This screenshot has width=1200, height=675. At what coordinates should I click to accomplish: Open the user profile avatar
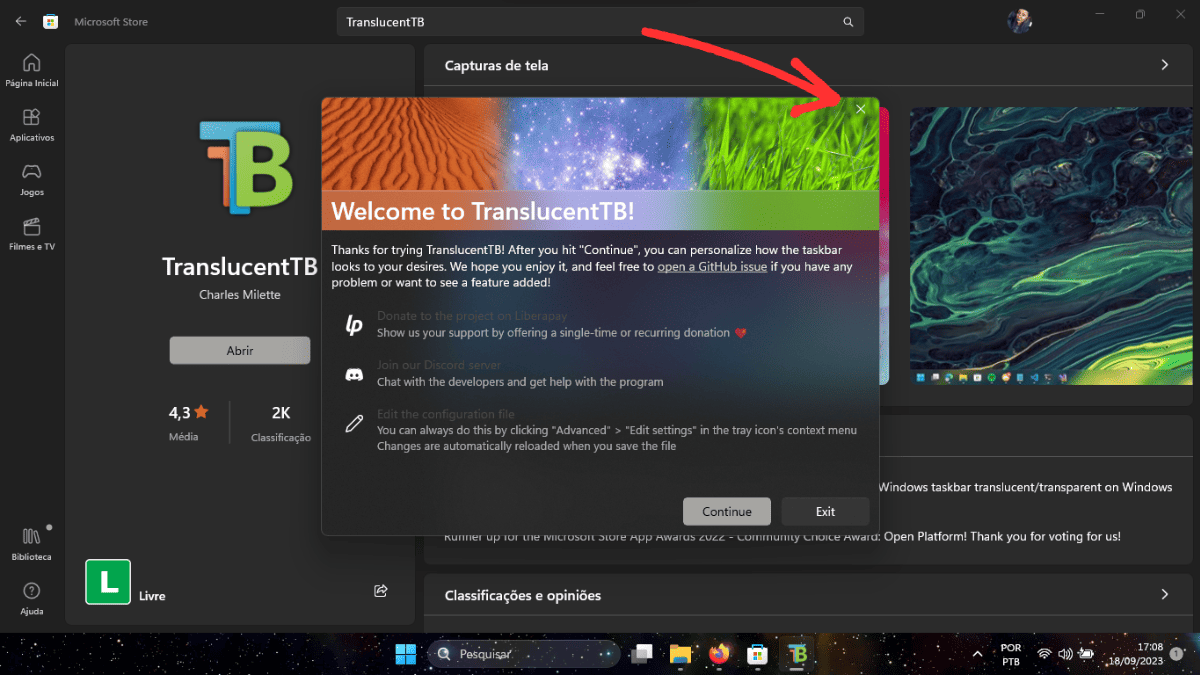pos(1020,21)
